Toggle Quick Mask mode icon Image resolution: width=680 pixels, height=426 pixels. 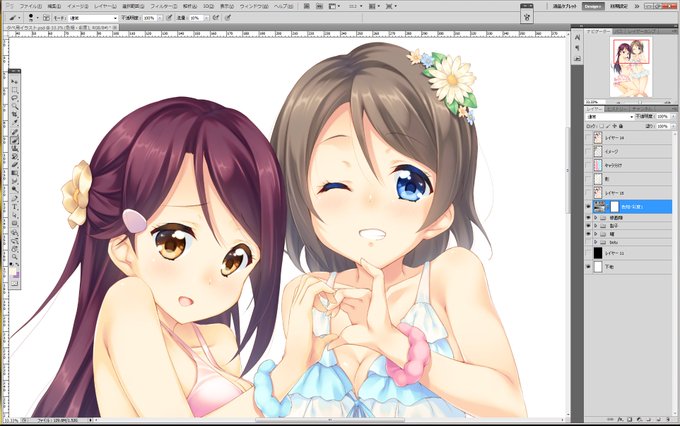pyautogui.click(x=14, y=284)
